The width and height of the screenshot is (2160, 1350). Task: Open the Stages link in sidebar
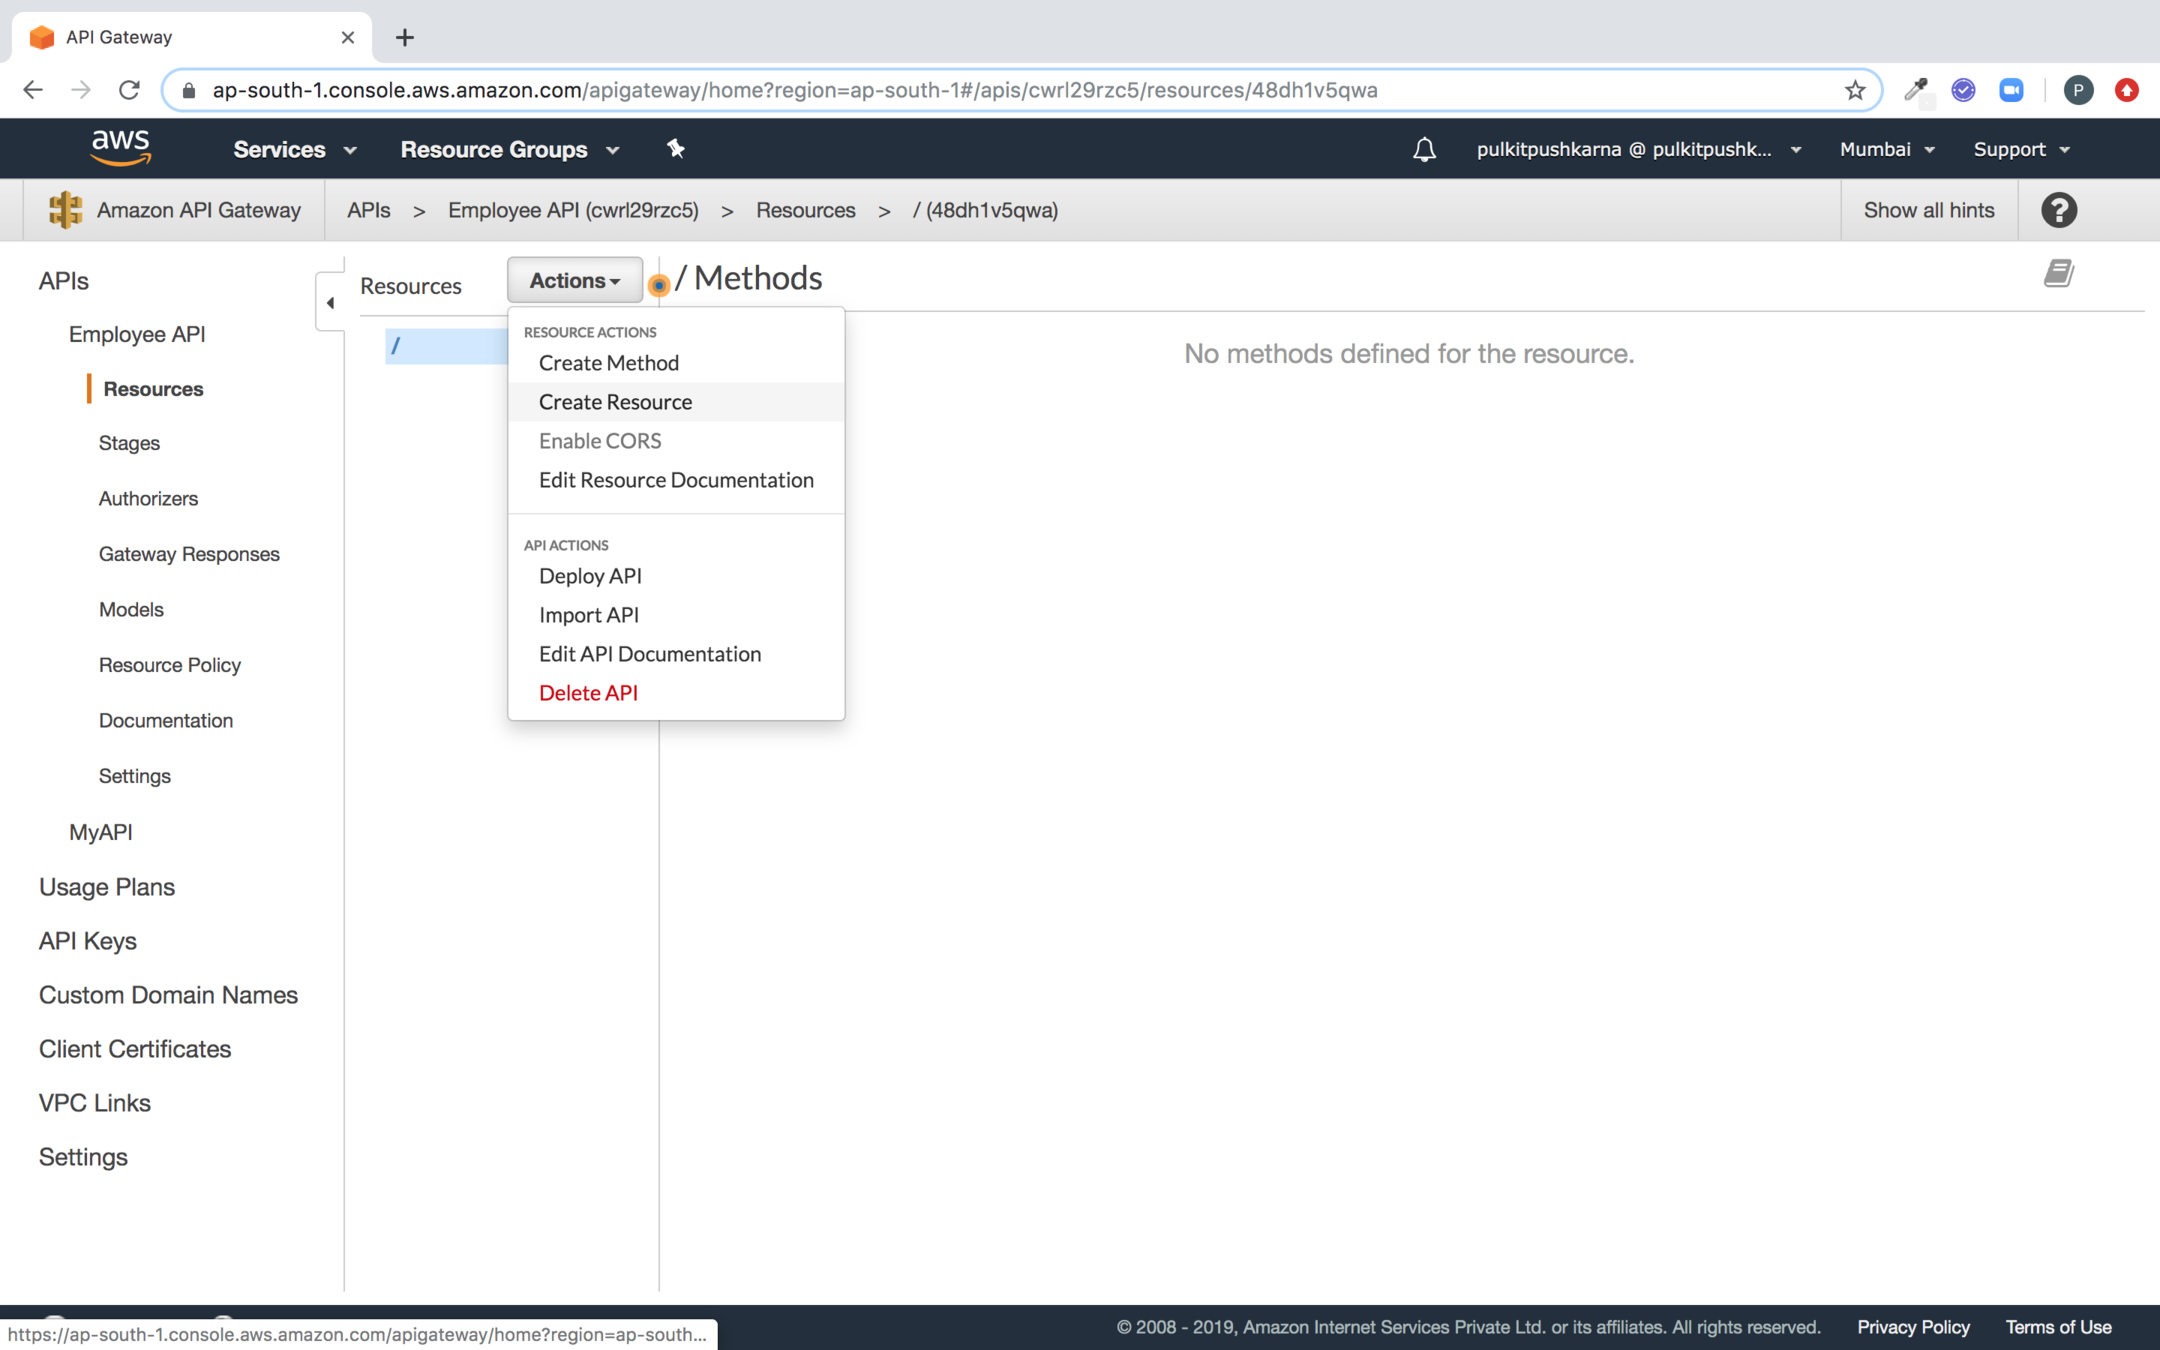tap(129, 443)
